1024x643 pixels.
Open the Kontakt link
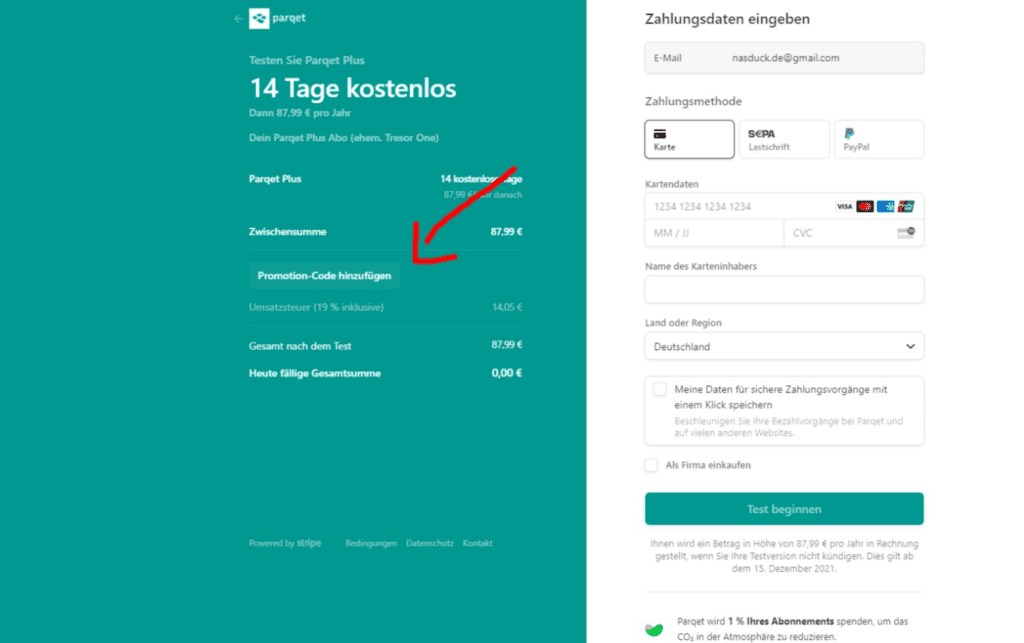click(477, 543)
